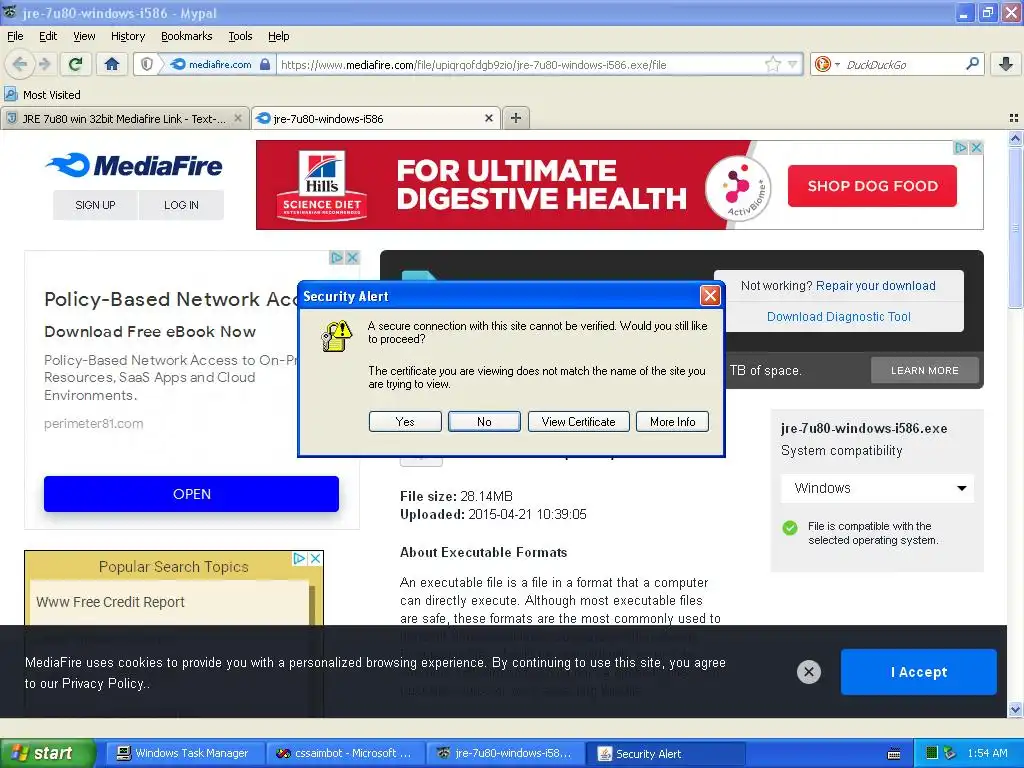Click the Repair your download link

[875, 286]
